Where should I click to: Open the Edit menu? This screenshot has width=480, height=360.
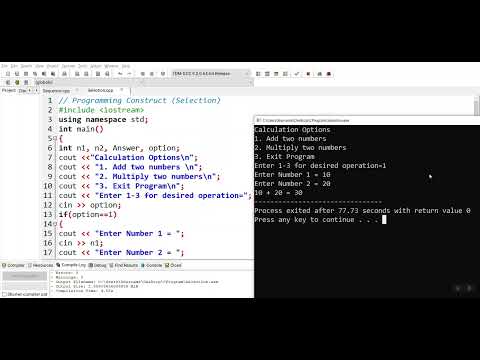(14, 66)
